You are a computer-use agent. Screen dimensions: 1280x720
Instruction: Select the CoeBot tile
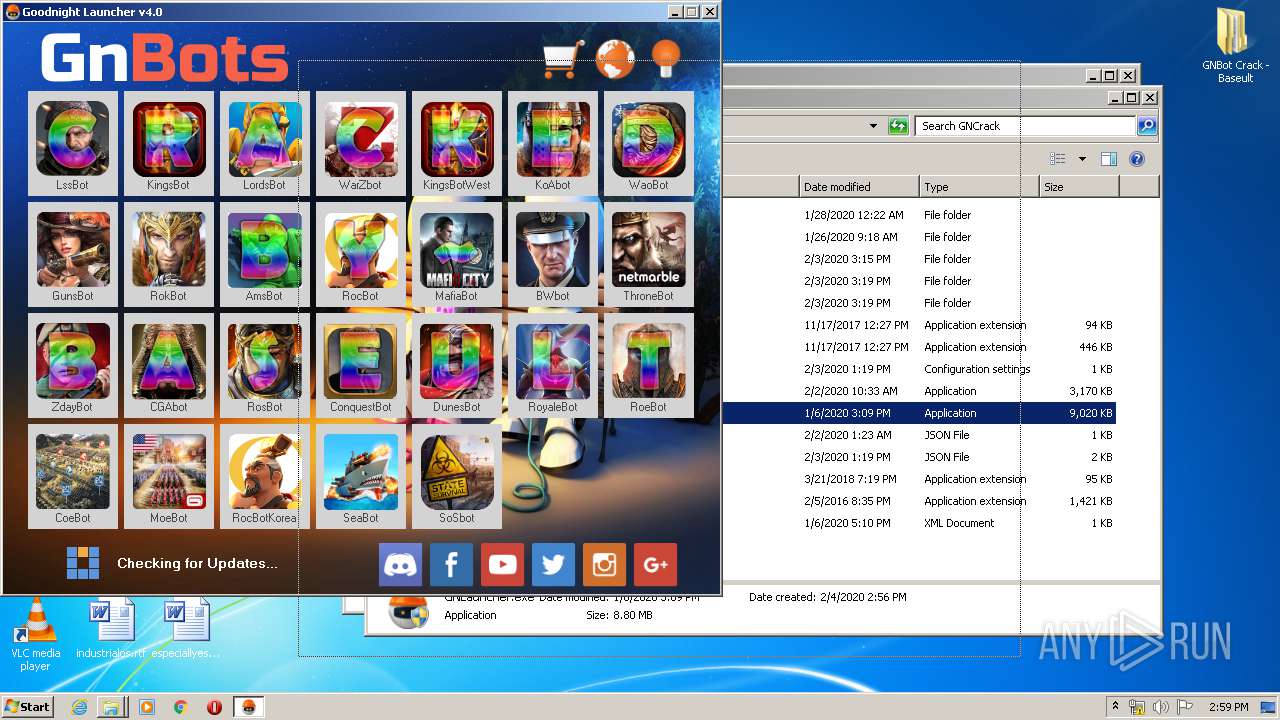[x=73, y=476]
